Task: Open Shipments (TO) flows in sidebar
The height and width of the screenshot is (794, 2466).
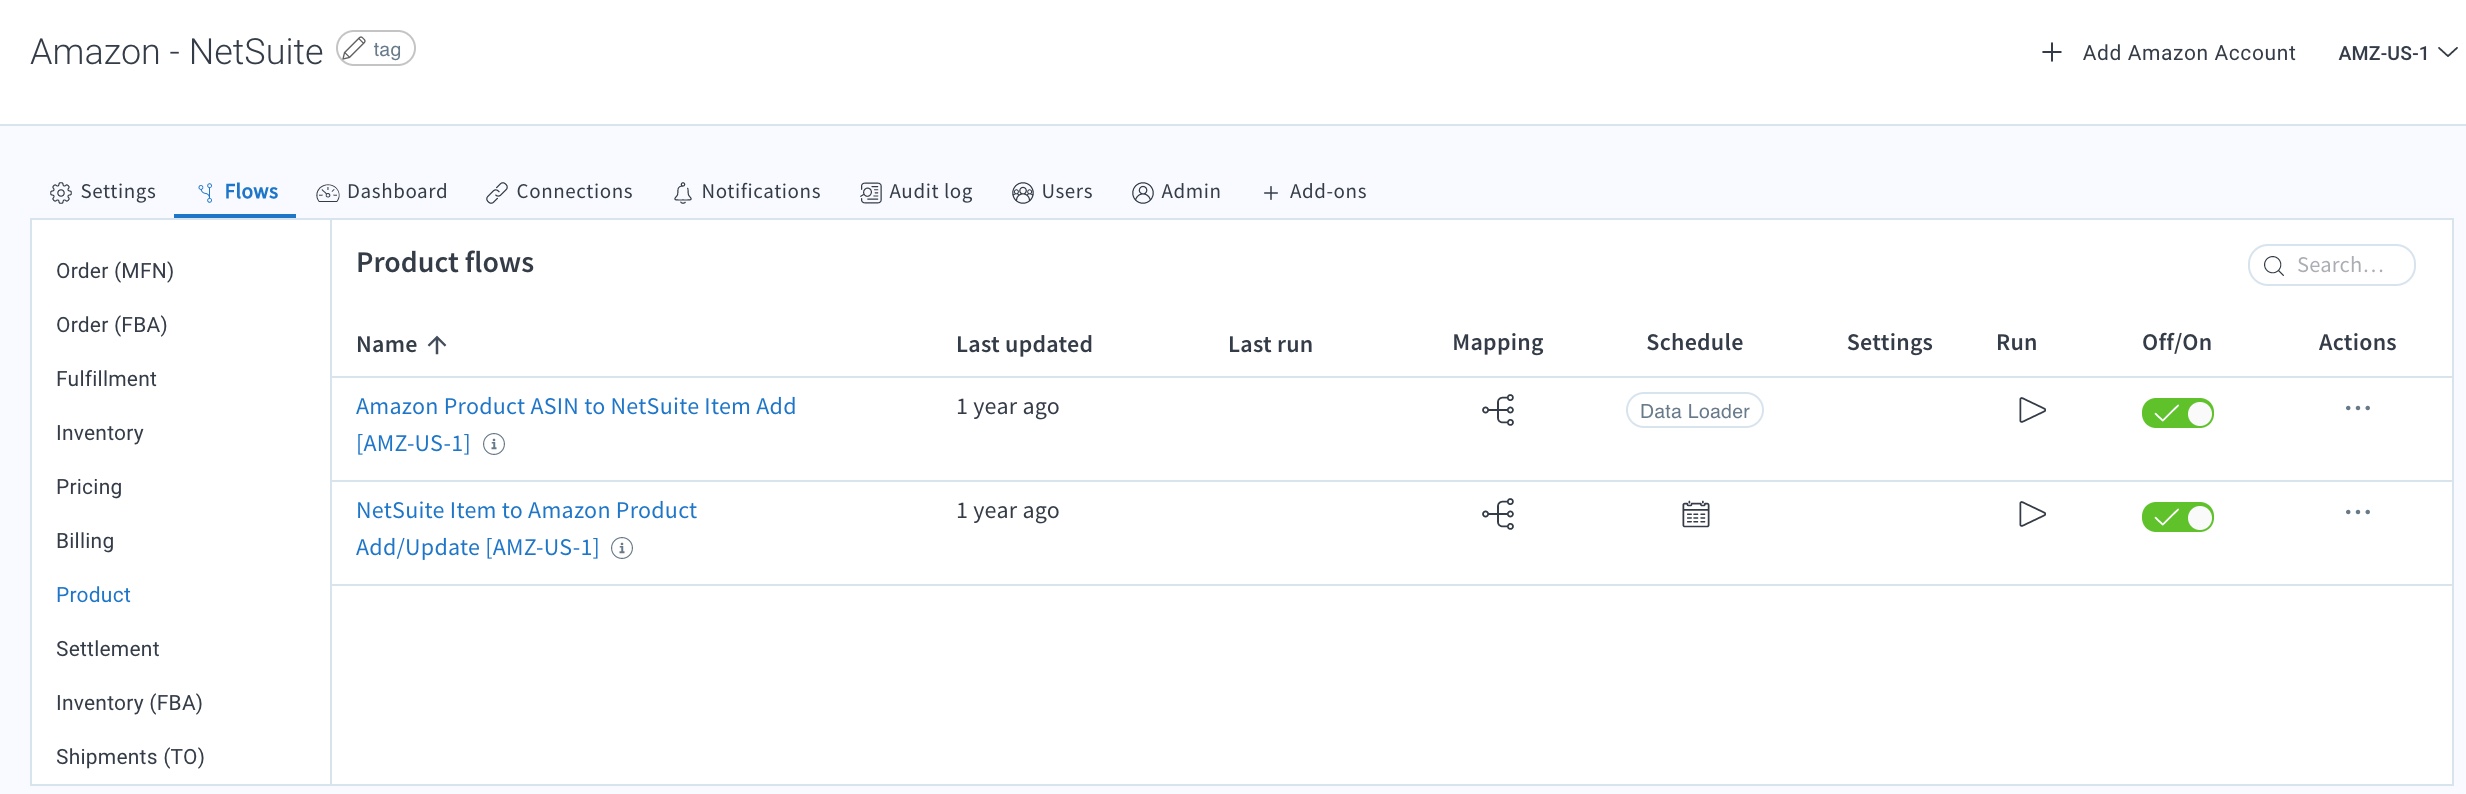Action: [130, 757]
